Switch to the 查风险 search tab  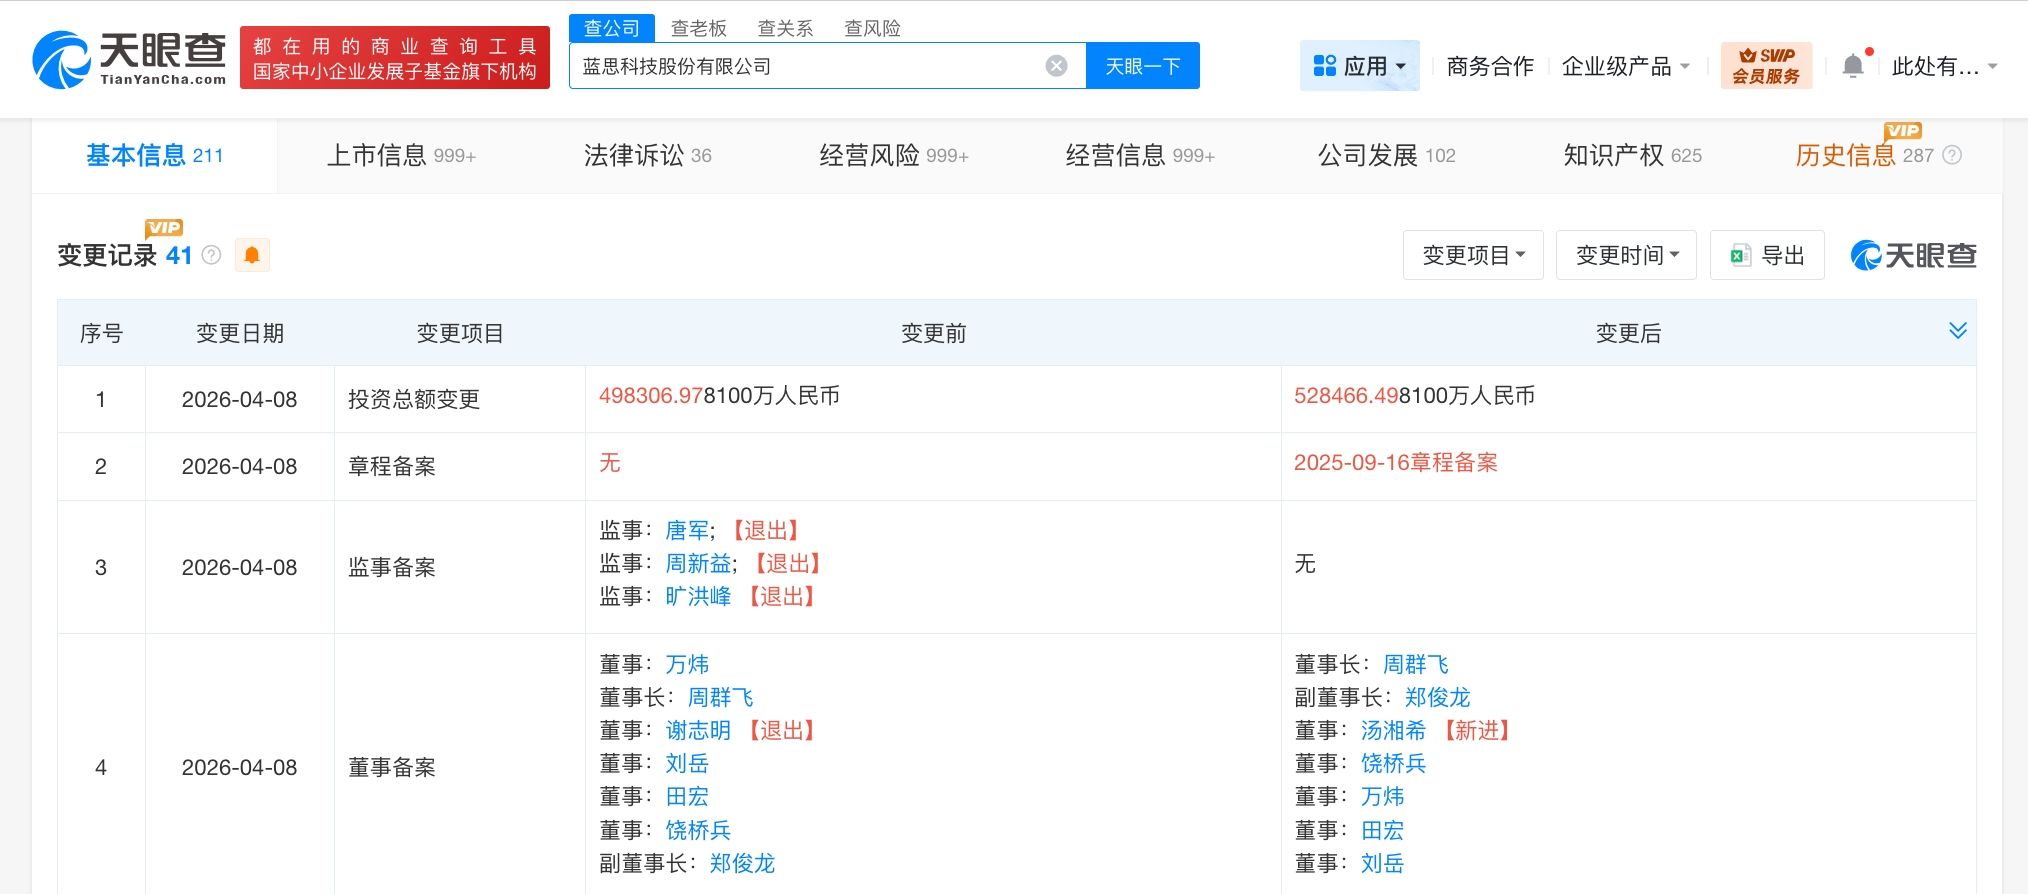[x=873, y=28]
